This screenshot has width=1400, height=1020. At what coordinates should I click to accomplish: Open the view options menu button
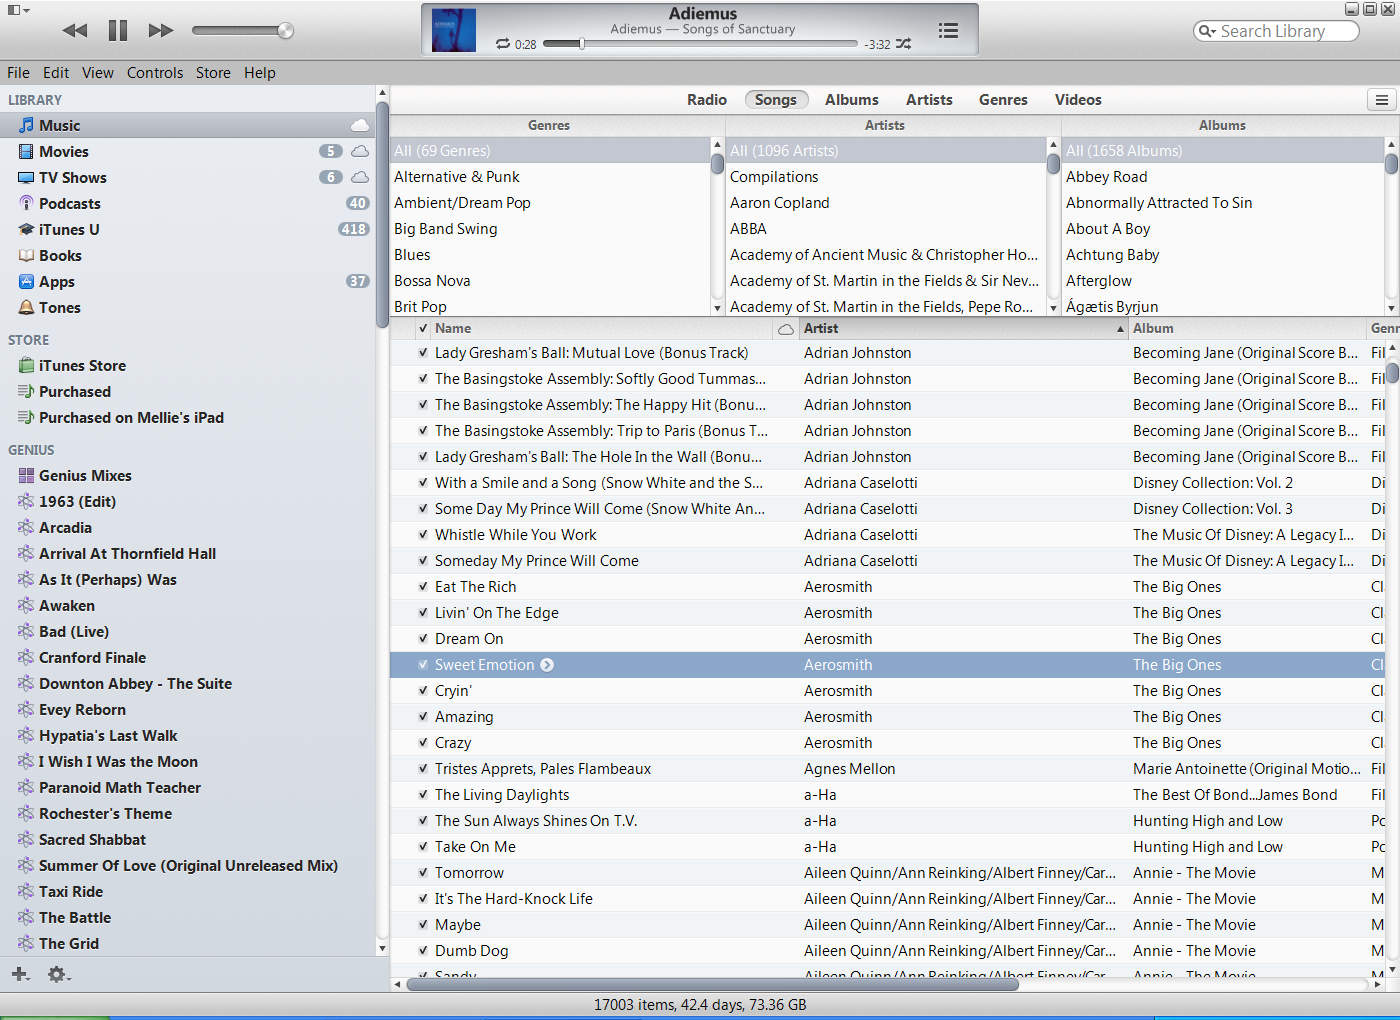pyautogui.click(x=1381, y=100)
